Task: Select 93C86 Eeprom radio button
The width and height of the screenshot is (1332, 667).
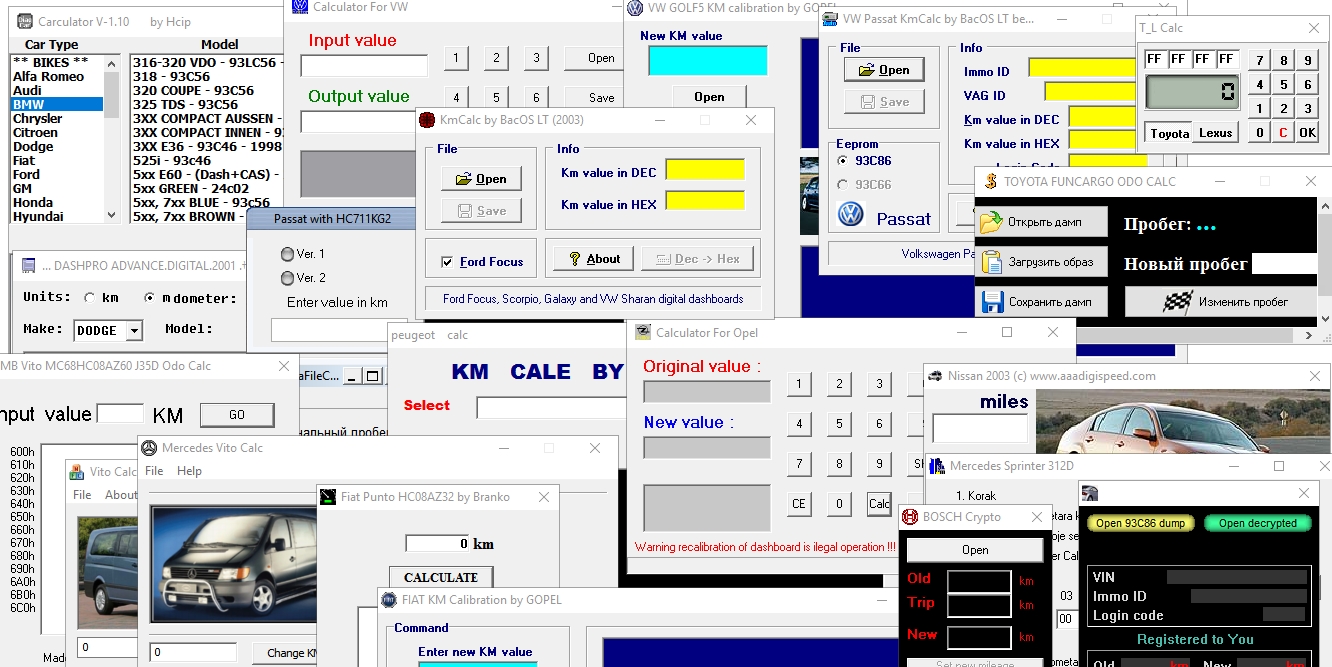Action: 843,160
